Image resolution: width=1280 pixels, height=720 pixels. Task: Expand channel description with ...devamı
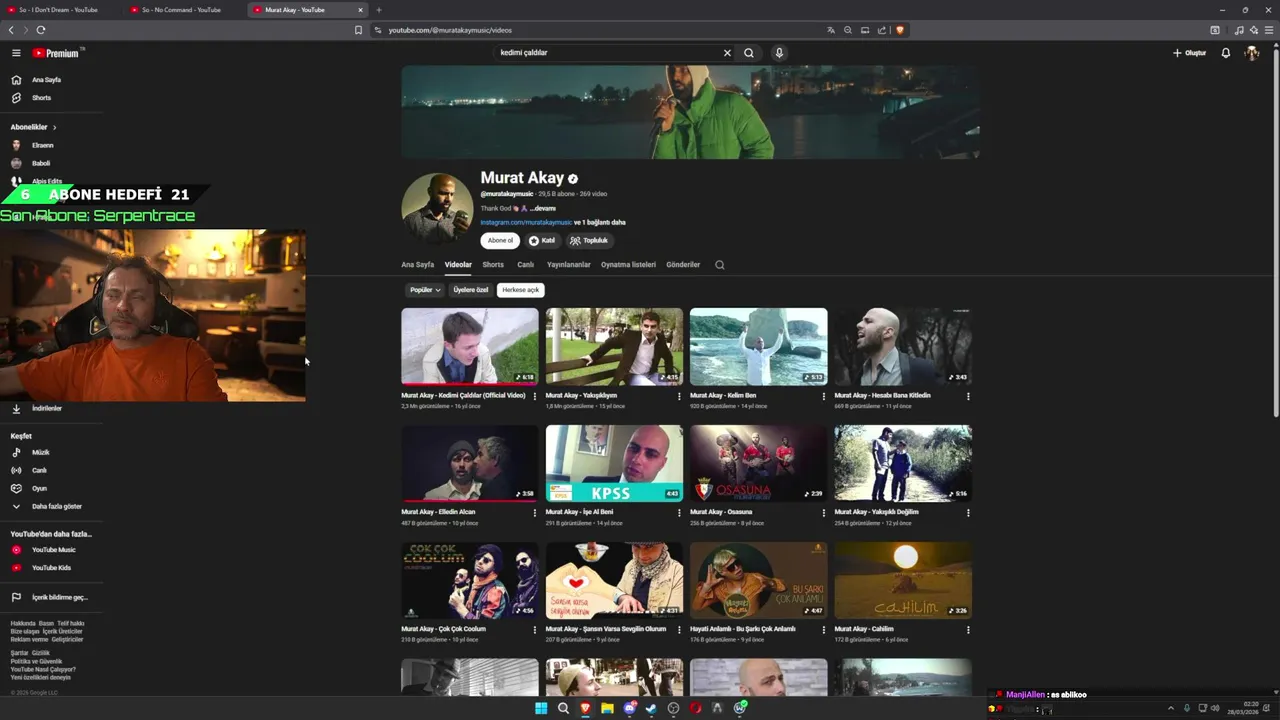pos(542,208)
